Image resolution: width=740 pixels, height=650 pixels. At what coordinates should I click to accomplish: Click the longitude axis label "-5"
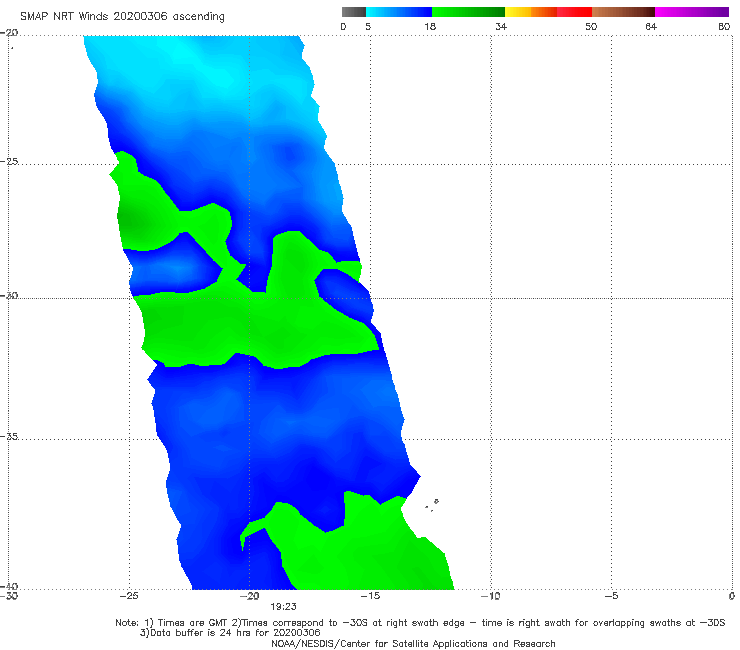612,596
